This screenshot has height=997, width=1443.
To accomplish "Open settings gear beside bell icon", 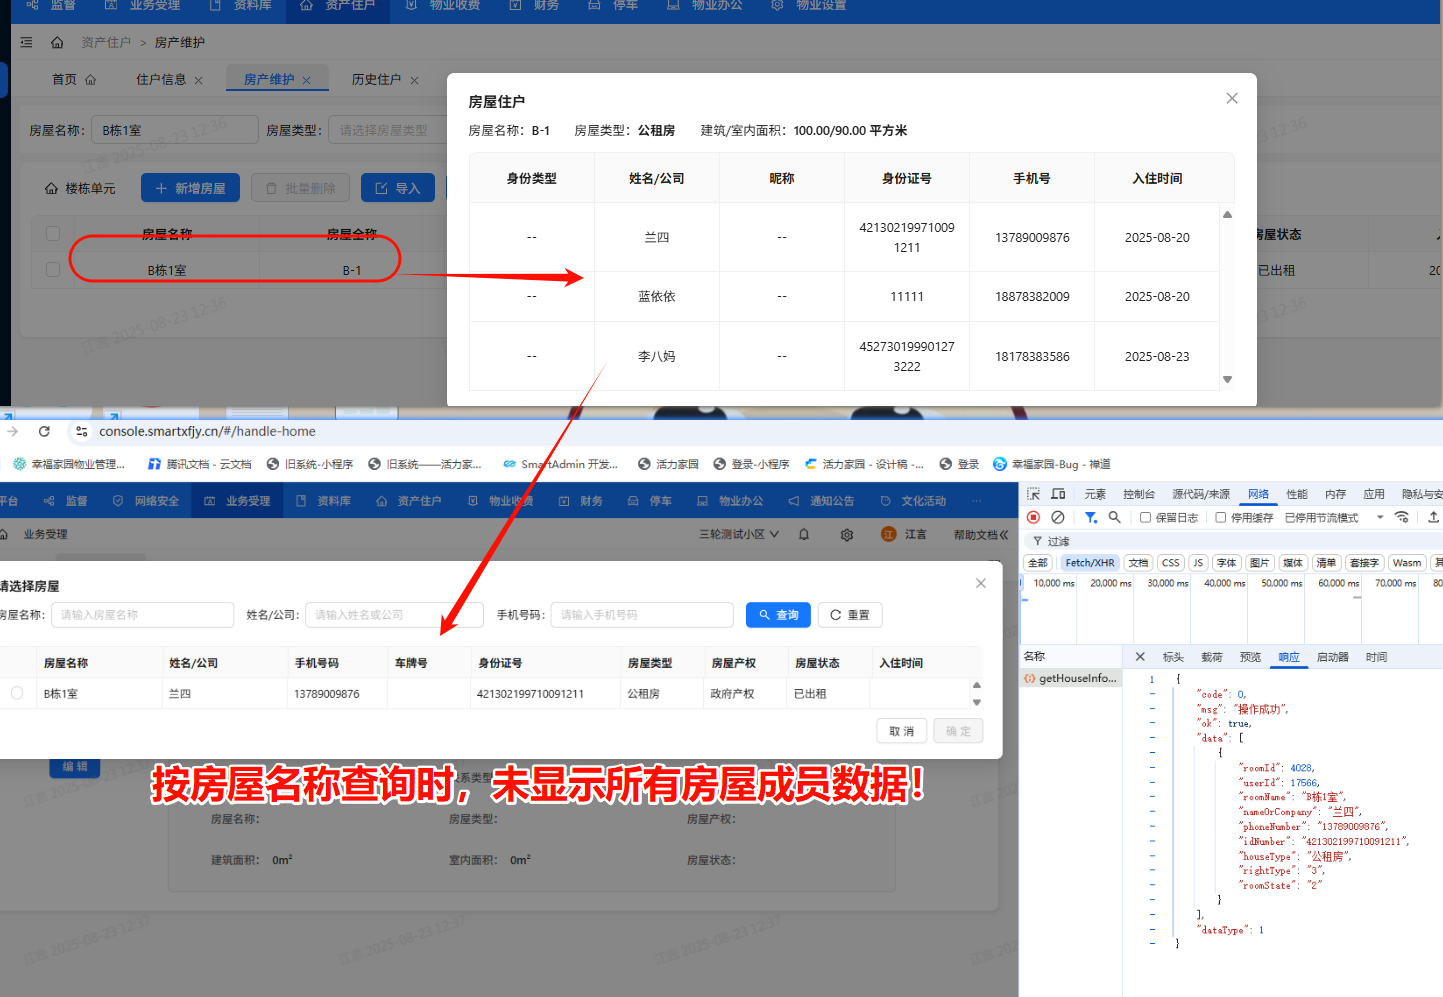I will point(847,535).
